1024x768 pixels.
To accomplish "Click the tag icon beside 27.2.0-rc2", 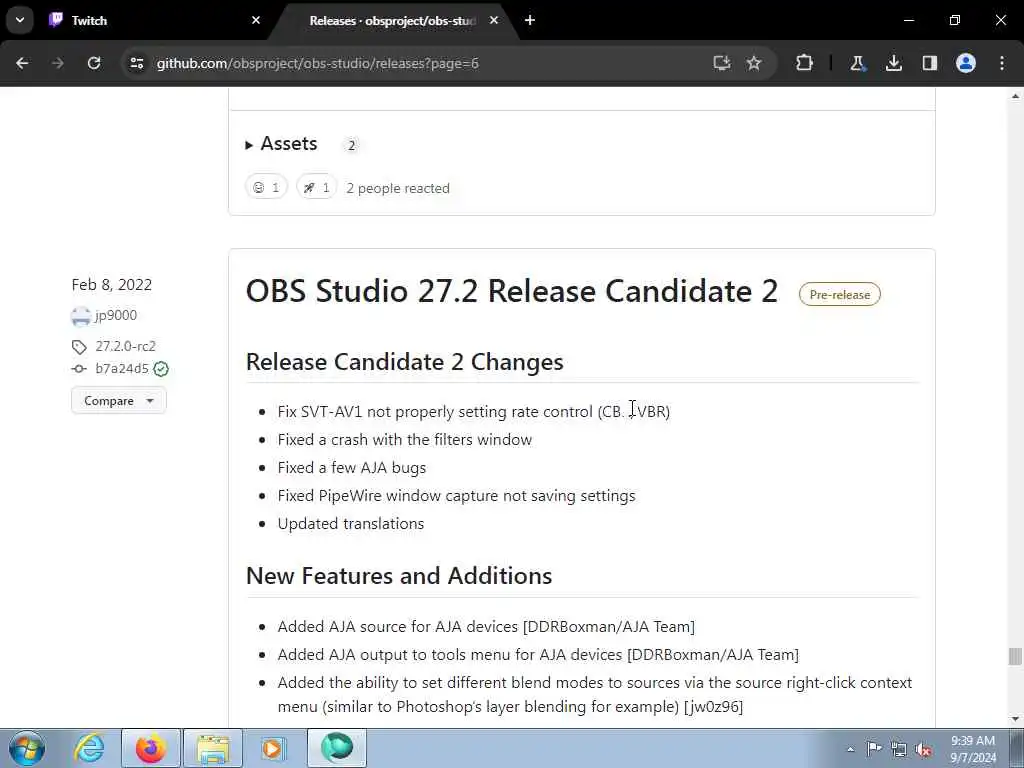I will click(79, 347).
